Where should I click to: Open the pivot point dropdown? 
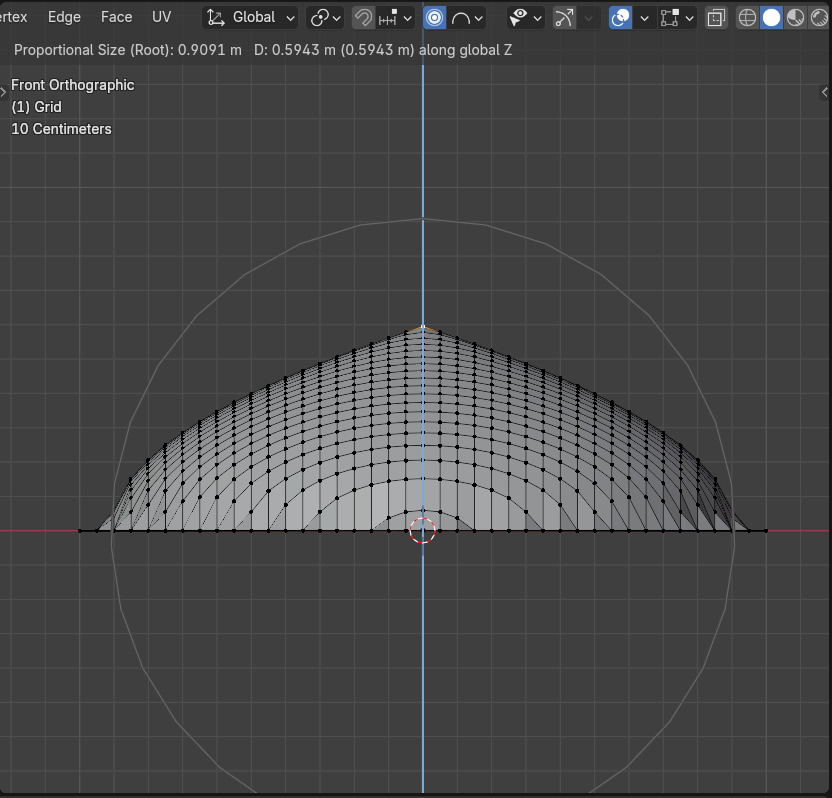tap(325, 17)
